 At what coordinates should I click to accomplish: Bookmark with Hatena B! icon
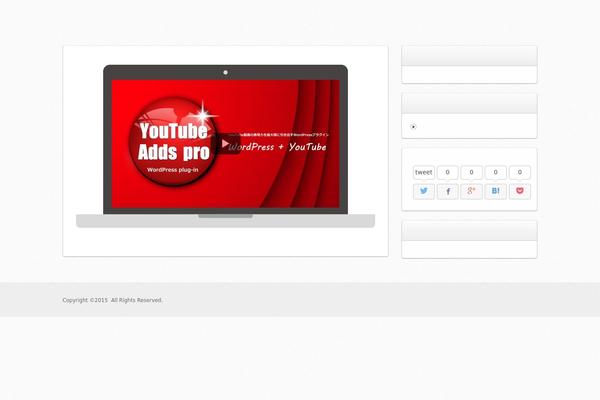[496, 191]
